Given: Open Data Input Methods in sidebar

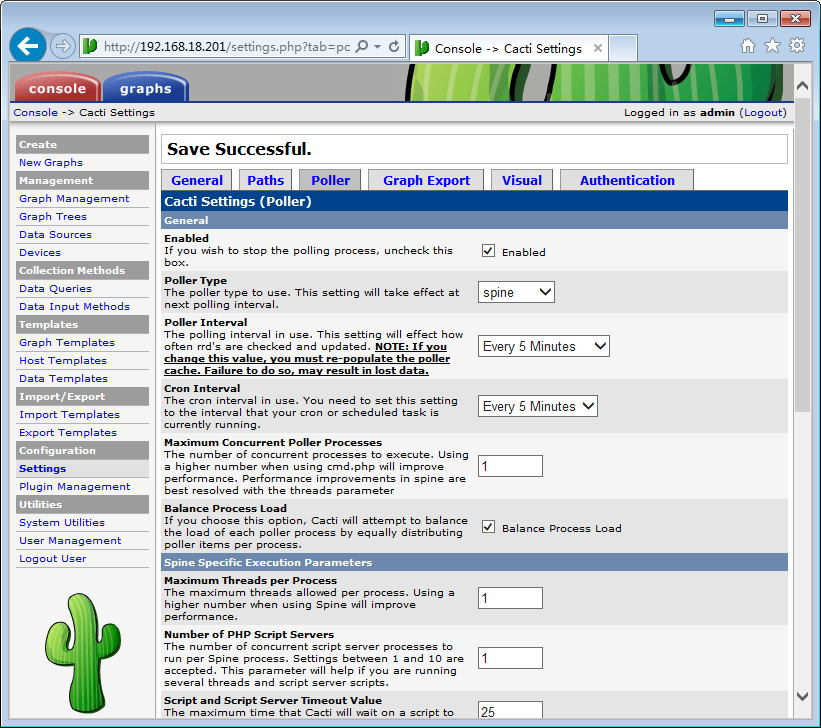Looking at the screenshot, I should pos(74,306).
